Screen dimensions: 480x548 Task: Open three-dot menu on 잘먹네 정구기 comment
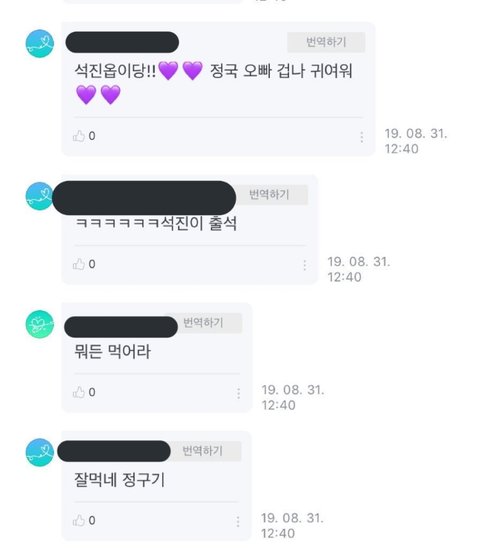coord(238,522)
